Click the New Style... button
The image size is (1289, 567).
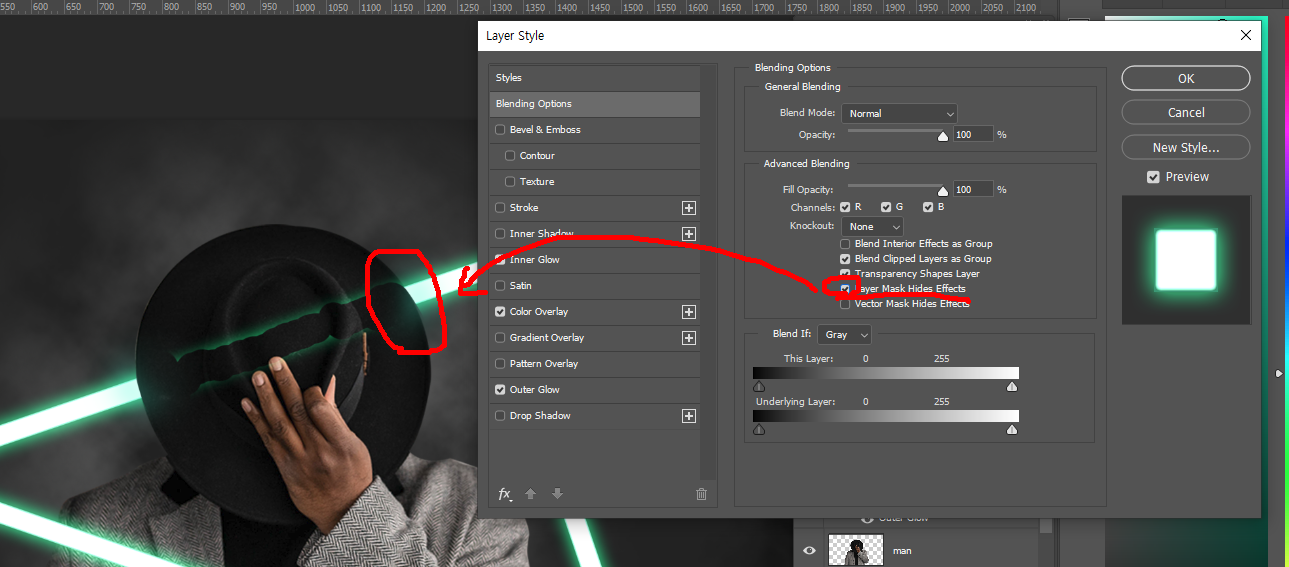pos(1185,147)
